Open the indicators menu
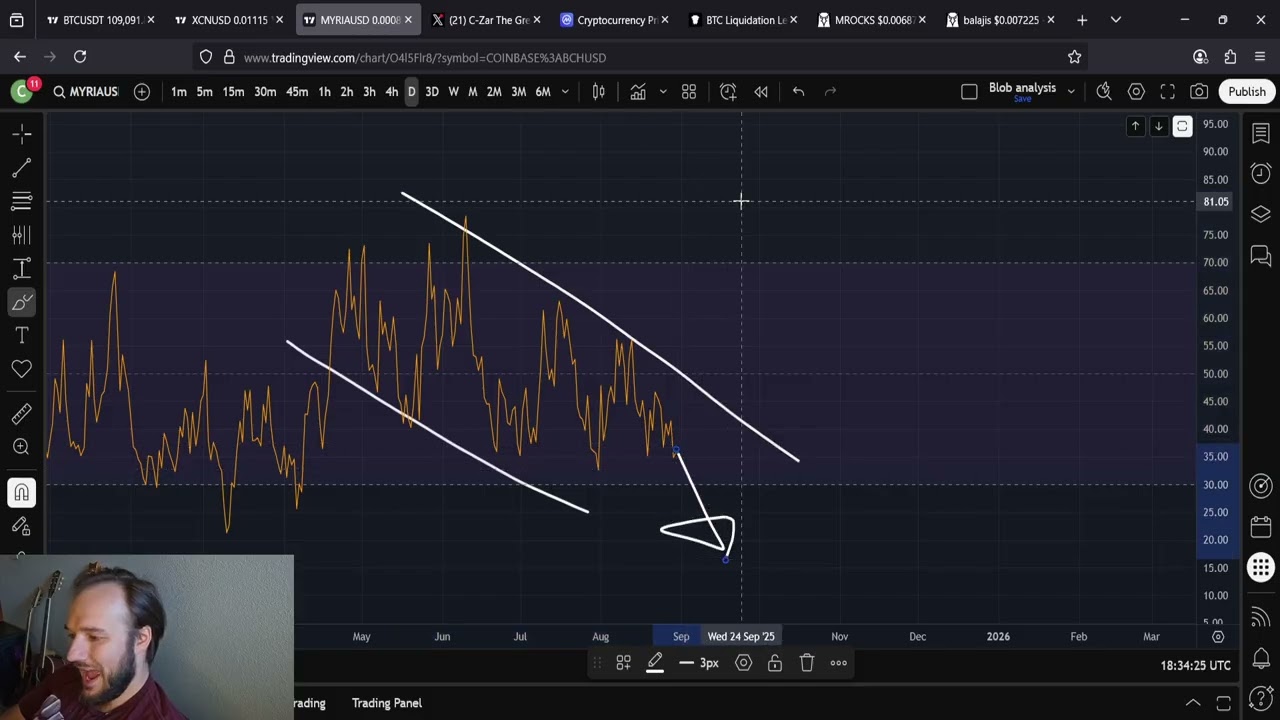The width and height of the screenshot is (1280, 720). coord(638,91)
